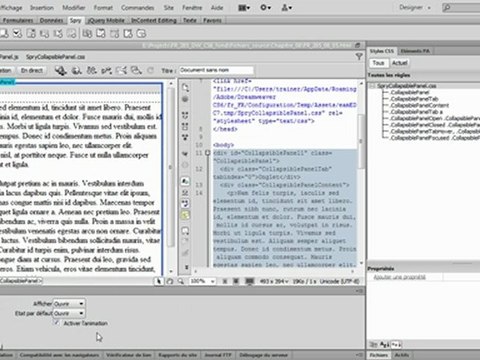The width and height of the screenshot is (480, 360).
Task: Toggle mobile size view in status bar
Action: click(225, 281)
